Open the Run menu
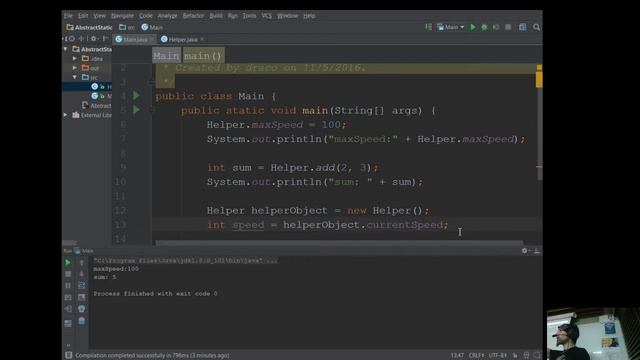This screenshot has height=360, width=640. [x=233, y=16]
